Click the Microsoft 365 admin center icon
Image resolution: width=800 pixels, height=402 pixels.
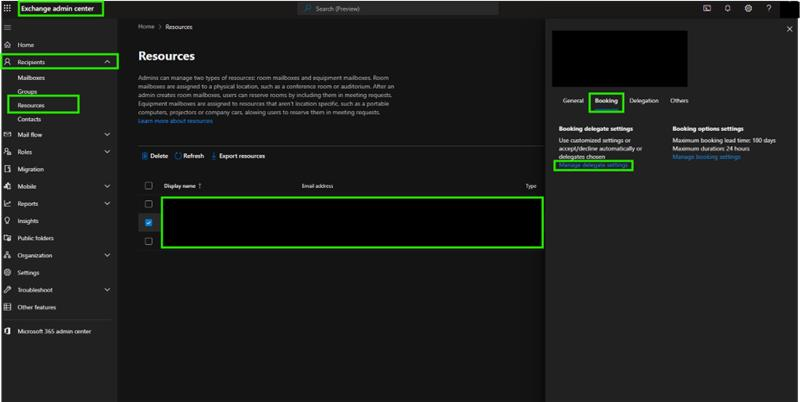(x=7, y=331)
